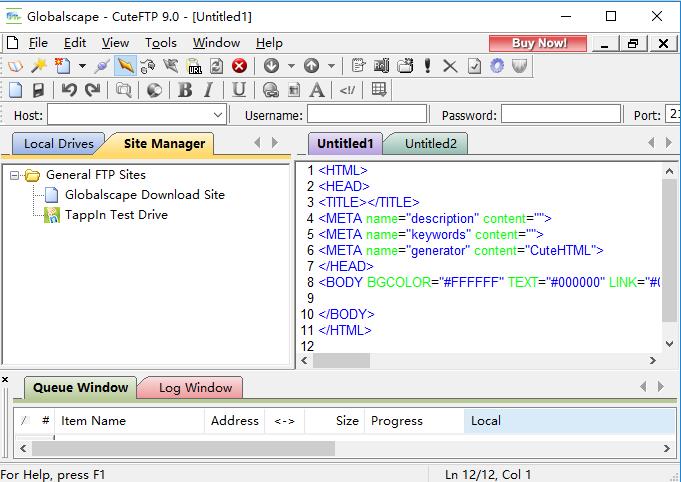Click the Delete X toolbar icon
Screen dimensions: 681x482
click(x=450, y=66)
